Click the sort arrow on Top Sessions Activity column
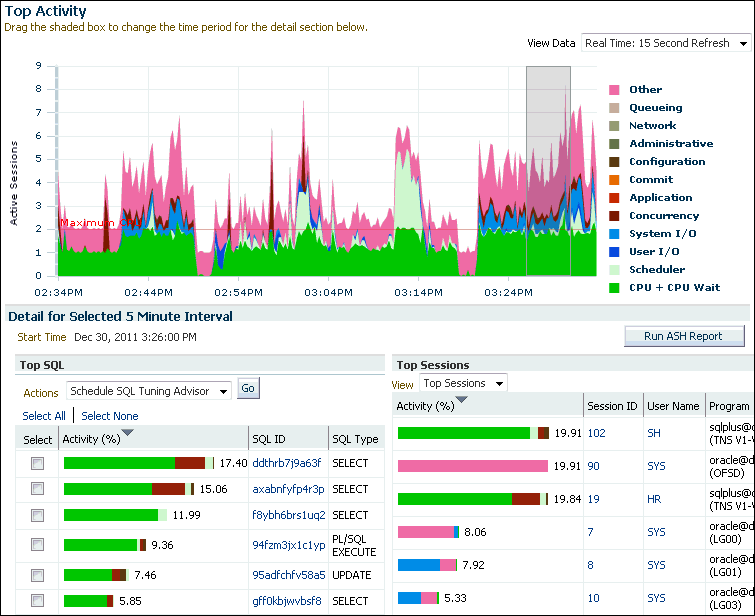The height and width of the screenshot is (616, 755). click(x=461, y=401)
